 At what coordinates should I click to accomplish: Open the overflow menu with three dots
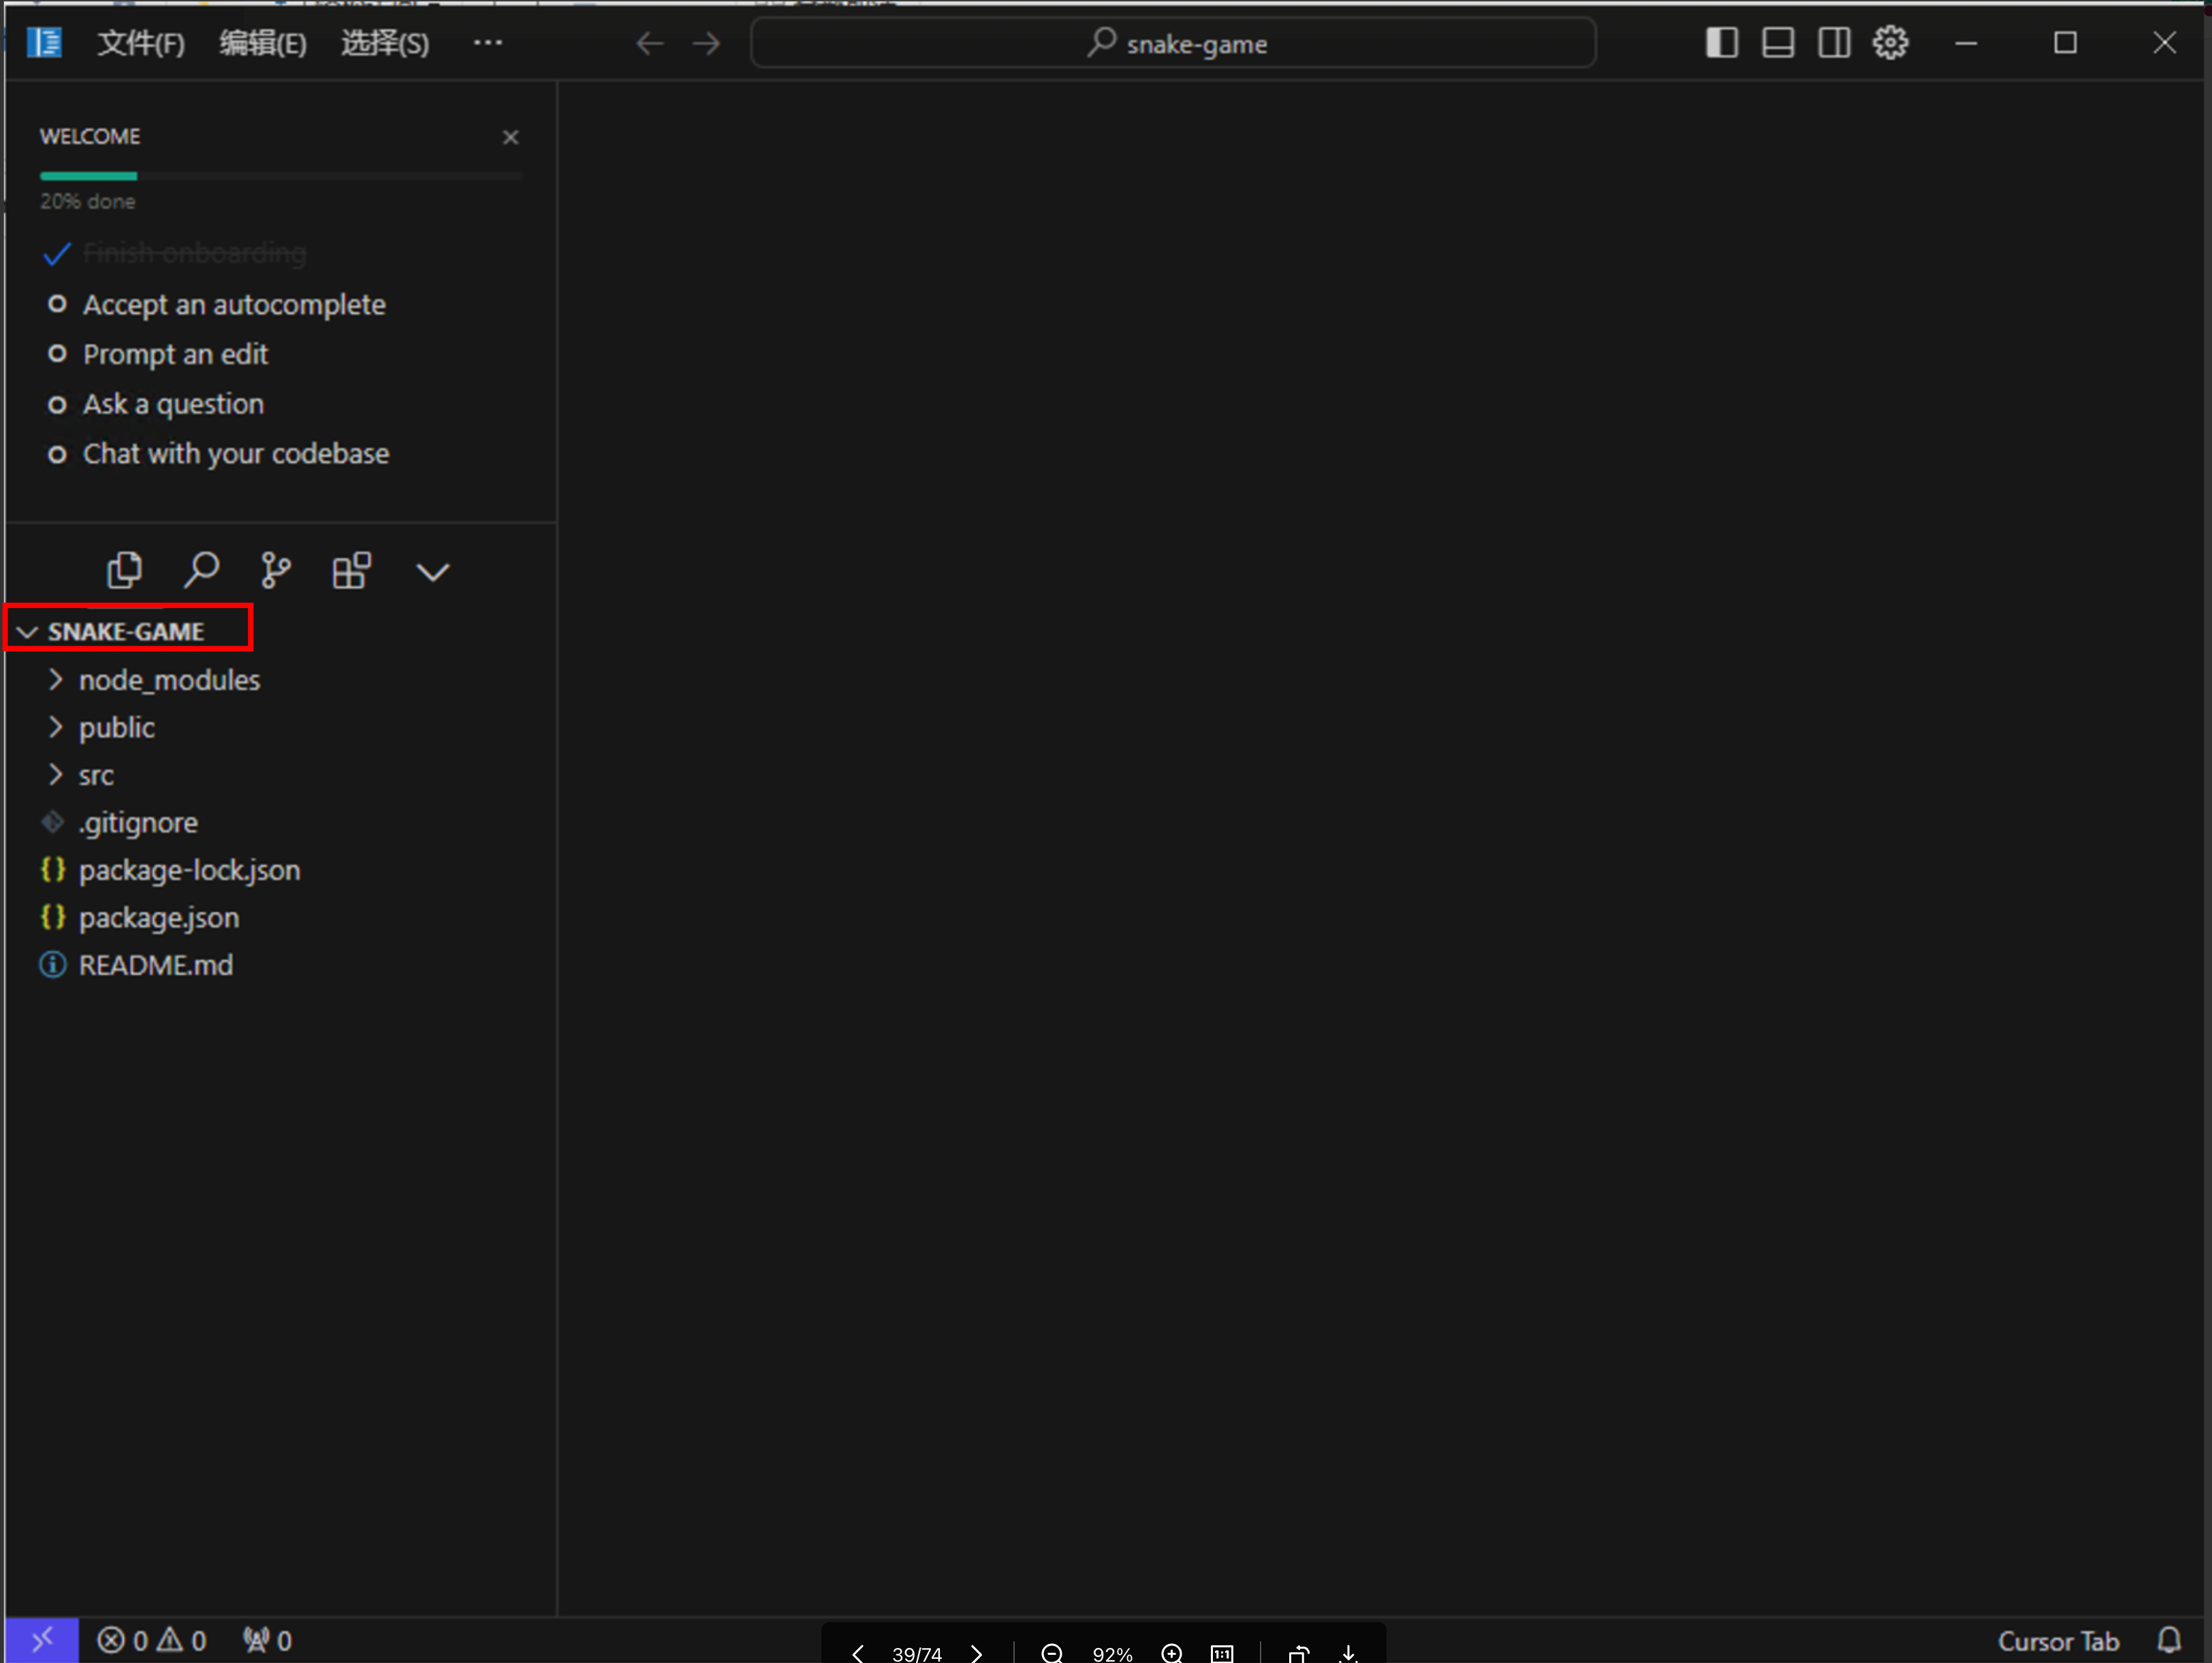pos(488,43)
